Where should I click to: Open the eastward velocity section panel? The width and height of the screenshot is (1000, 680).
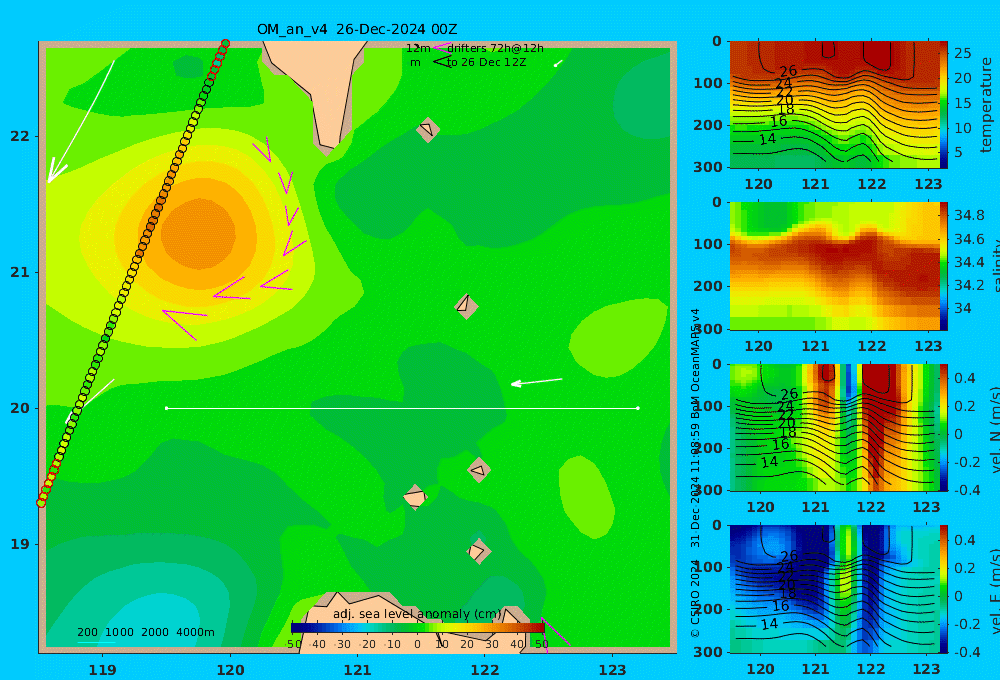(835, 589)
